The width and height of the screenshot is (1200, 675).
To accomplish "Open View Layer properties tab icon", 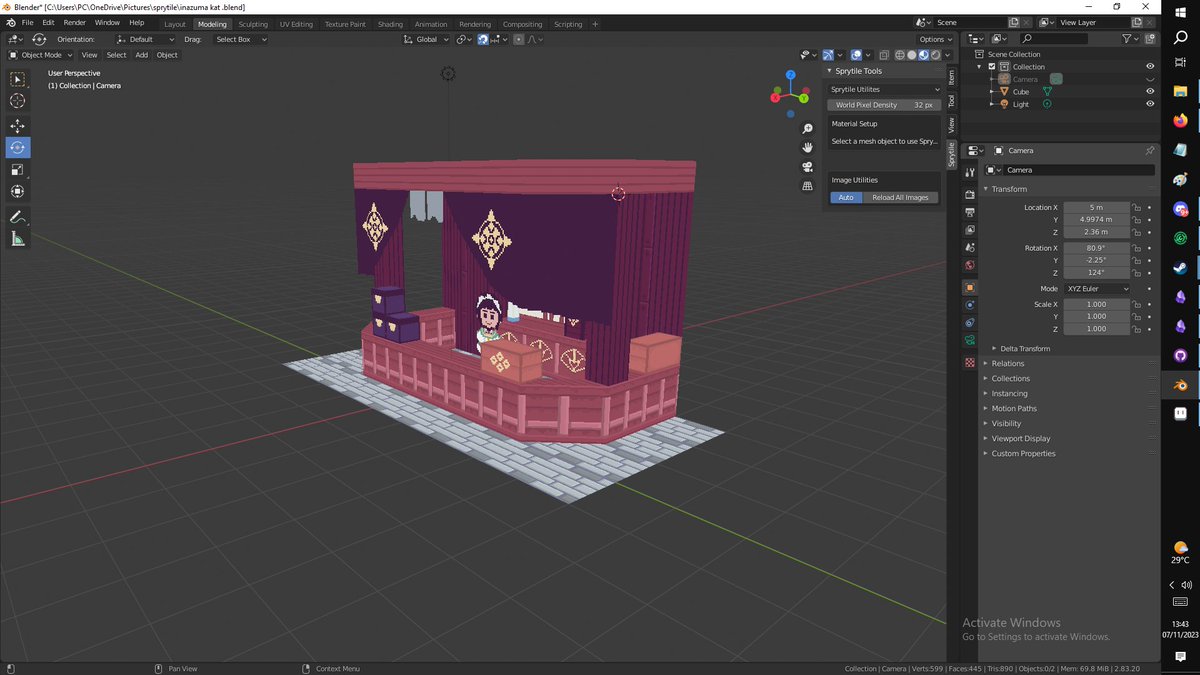I will [969, 229].
